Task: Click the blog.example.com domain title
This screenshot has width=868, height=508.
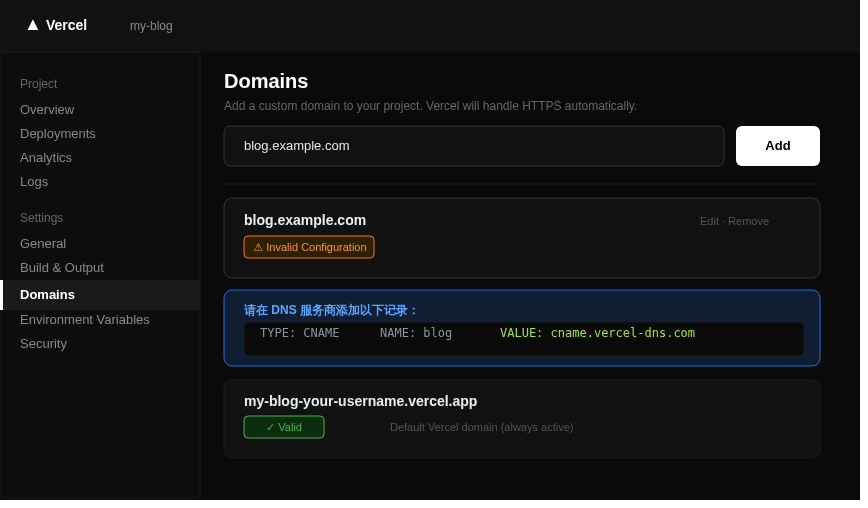Action: click(305, 220)
